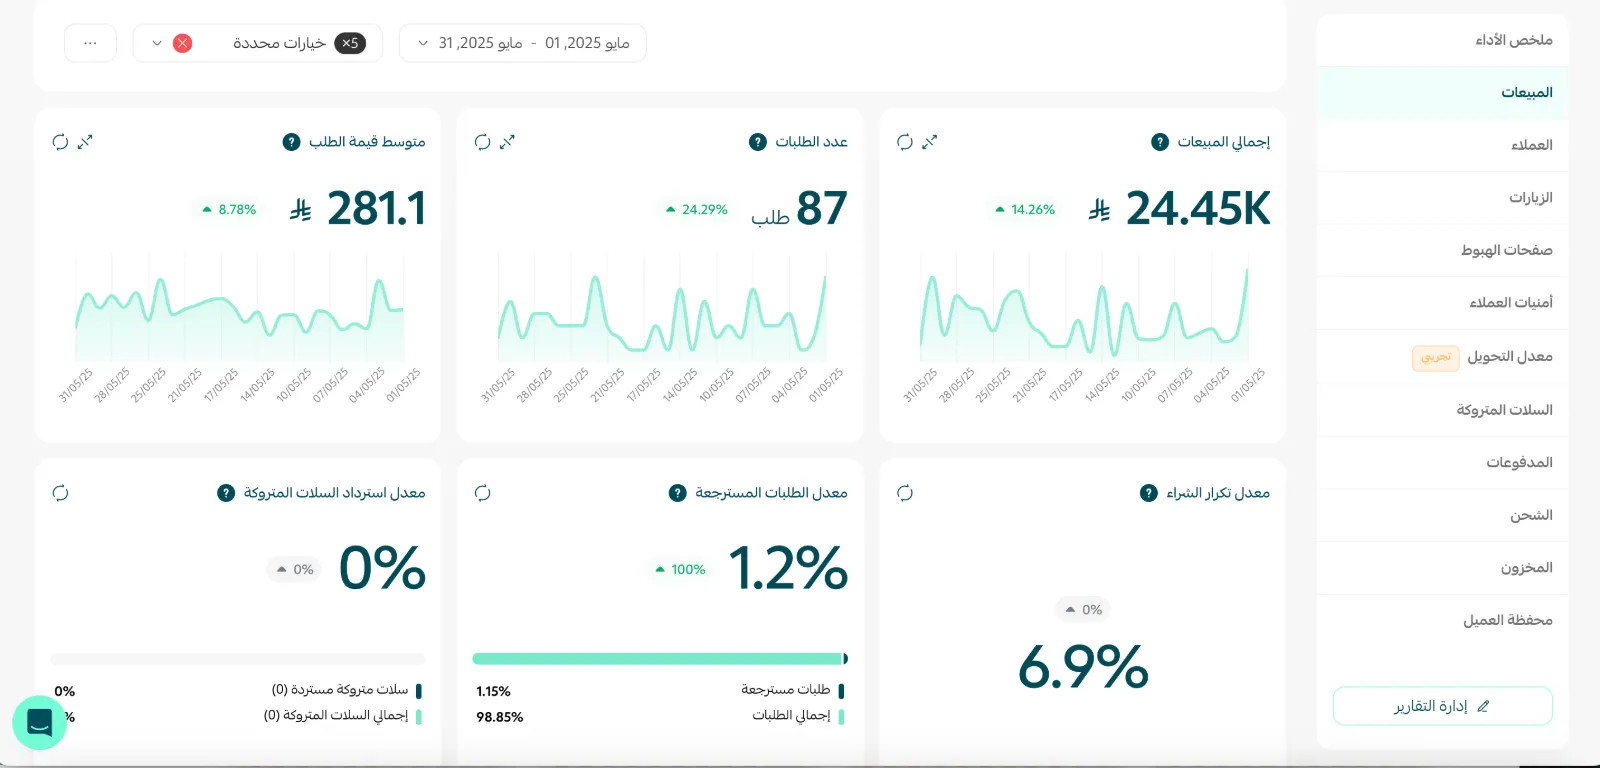Image resolution: width=1600 pixels, height=768 pixels.
Task: Go to ملخص الأداء in sidebar
Action: tap(1442, 40)
